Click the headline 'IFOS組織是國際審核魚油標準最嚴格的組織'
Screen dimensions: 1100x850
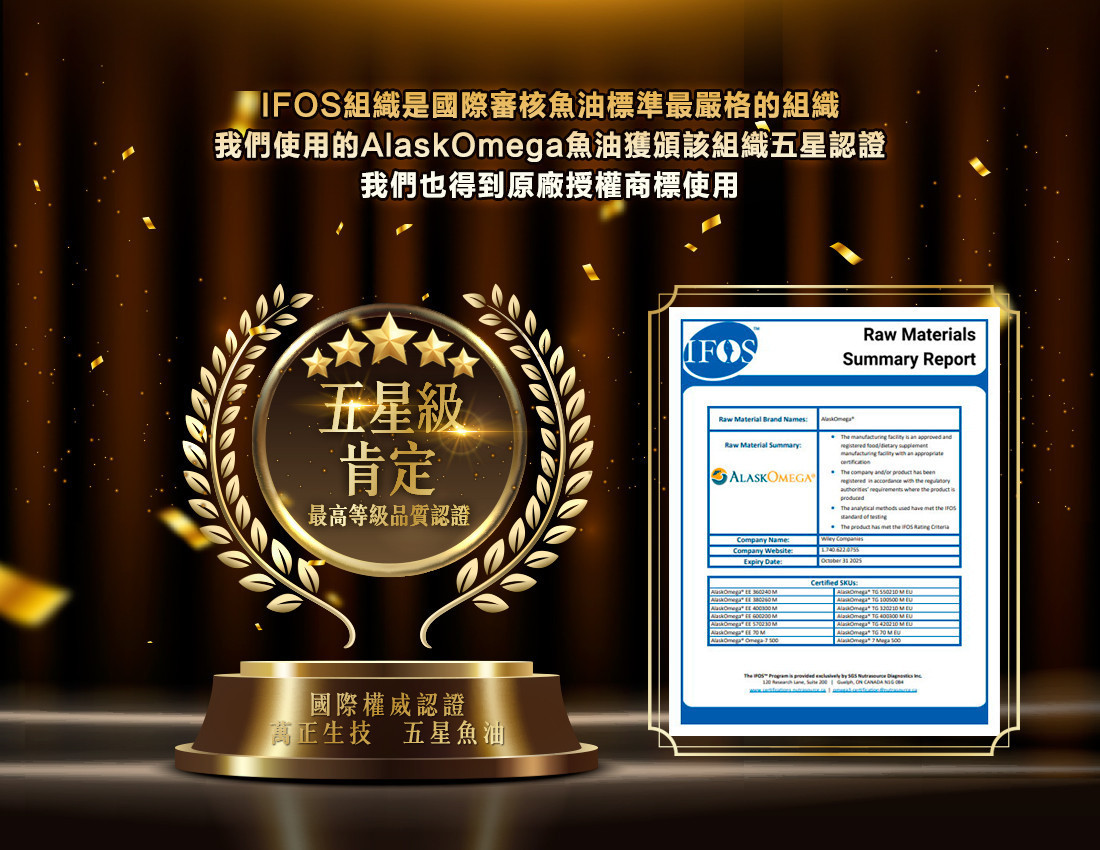[x=549, y=105]
